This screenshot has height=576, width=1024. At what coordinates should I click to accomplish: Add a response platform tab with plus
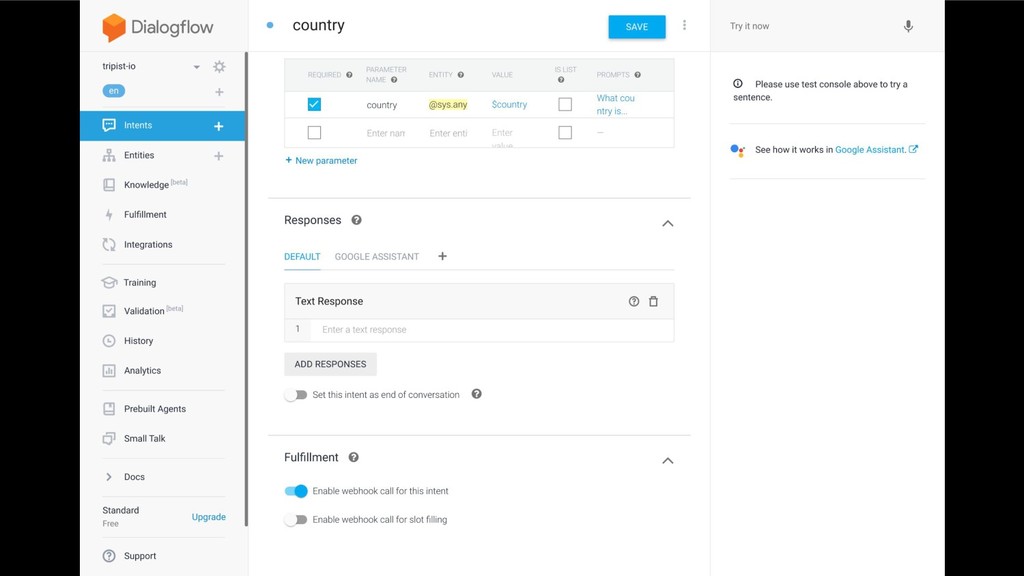442,256
